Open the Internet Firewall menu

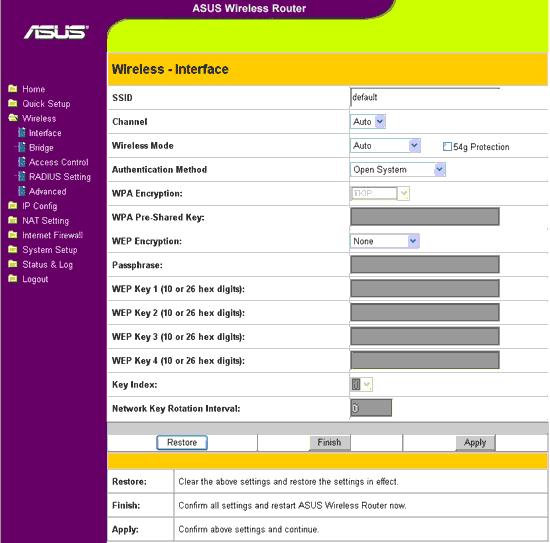[53, 235]
